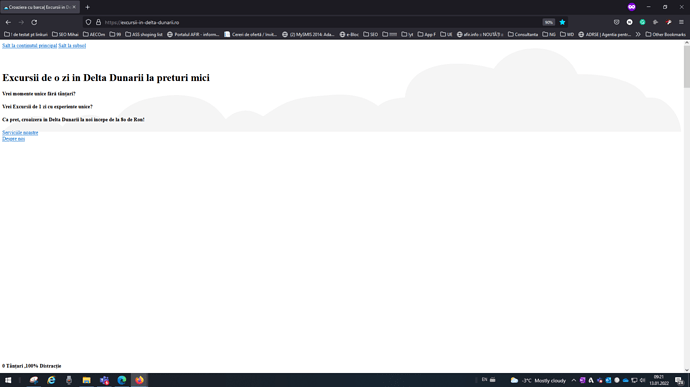Viewport: 690px width, 387px height.
Task: Close the Croaziera cu barca tab
Action: coord(74,7)
